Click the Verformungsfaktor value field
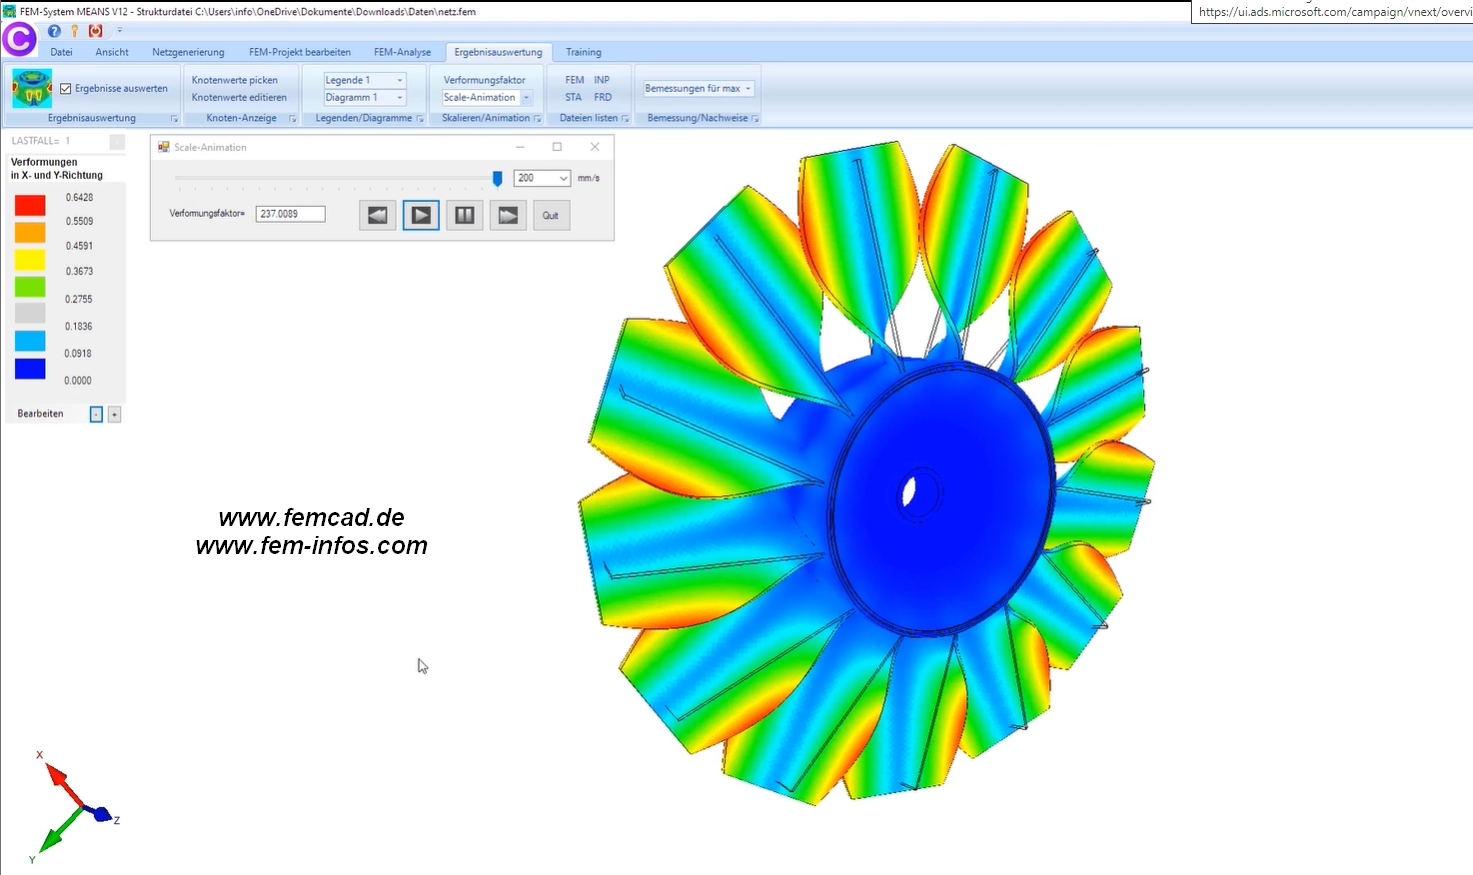 pyautogui.click(x=290, y=214)
